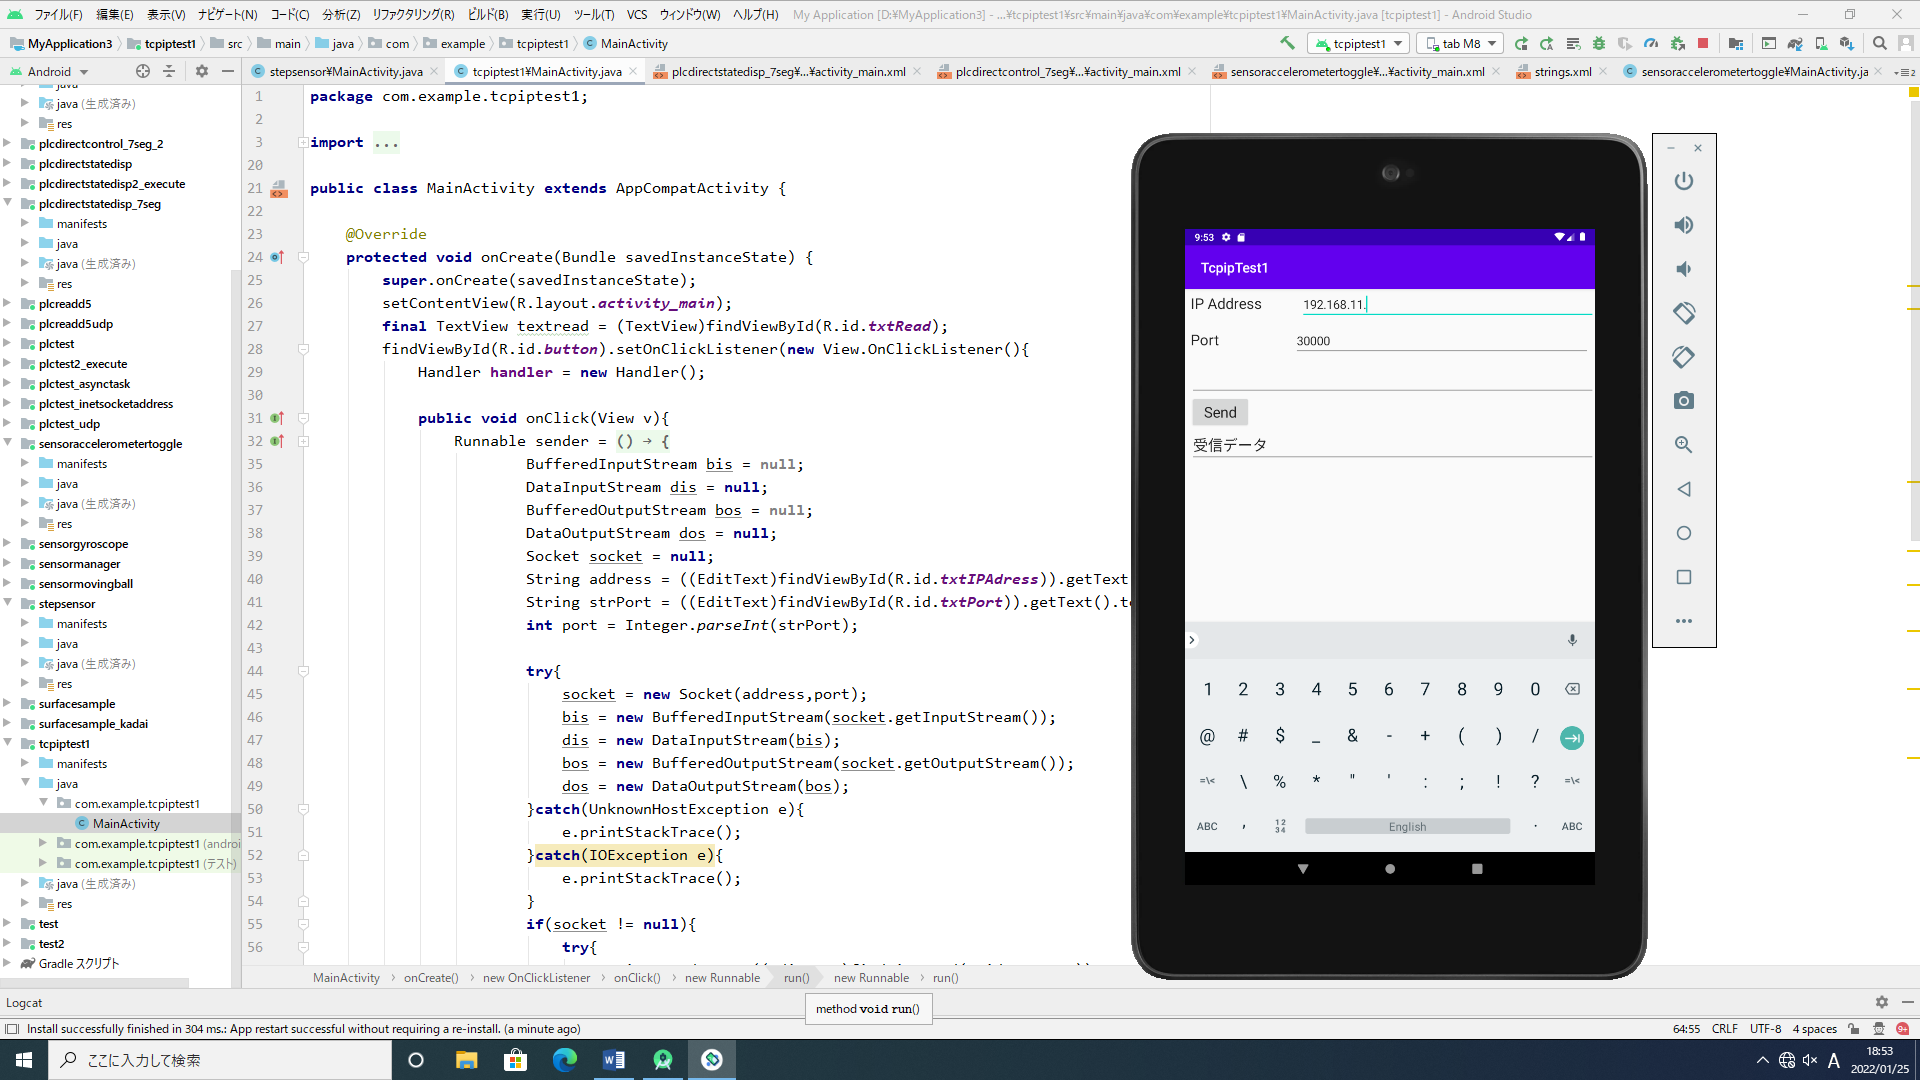Viewport: 1920px width, 1080px height.
Task: Take emulator screenshot with camera icon
Action: [1684, 401]
